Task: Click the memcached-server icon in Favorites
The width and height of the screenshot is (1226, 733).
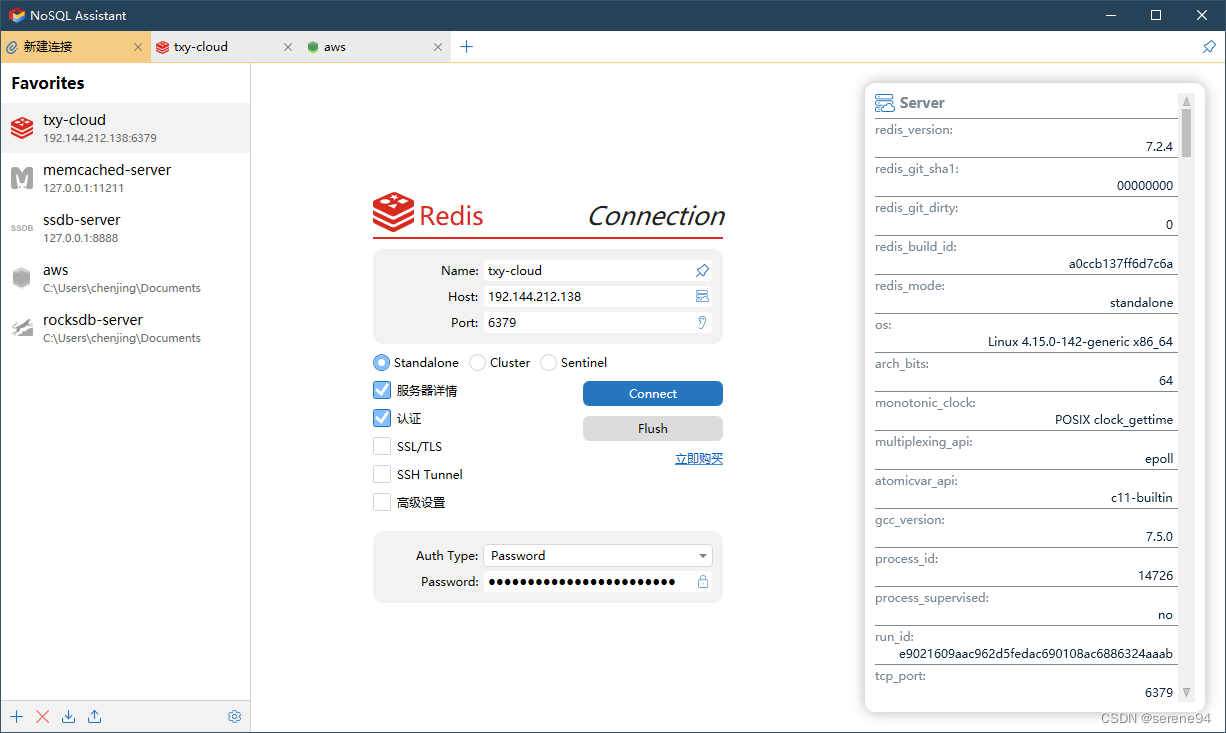Action: (x=22, y=178)
